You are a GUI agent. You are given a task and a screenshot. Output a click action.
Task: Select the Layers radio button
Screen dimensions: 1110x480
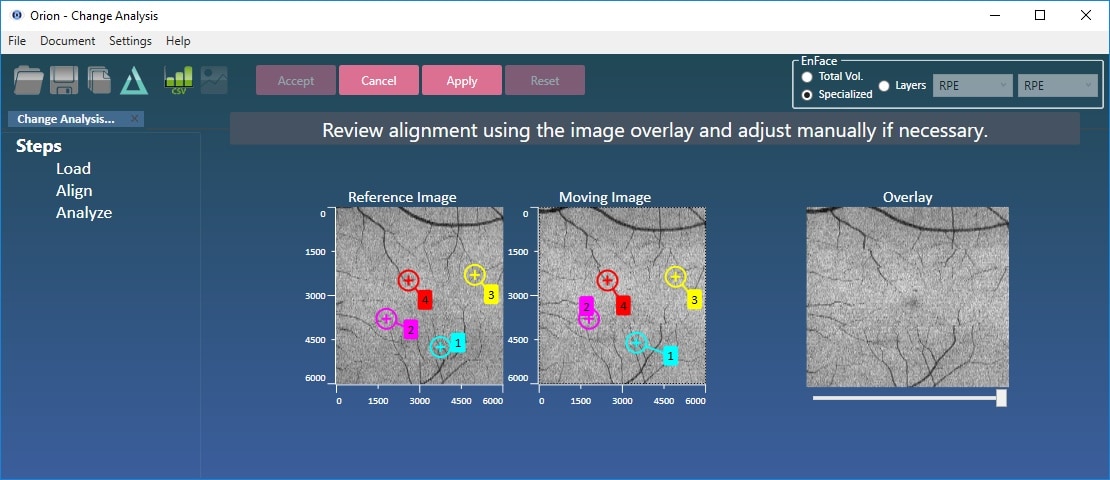pos(883,86)
